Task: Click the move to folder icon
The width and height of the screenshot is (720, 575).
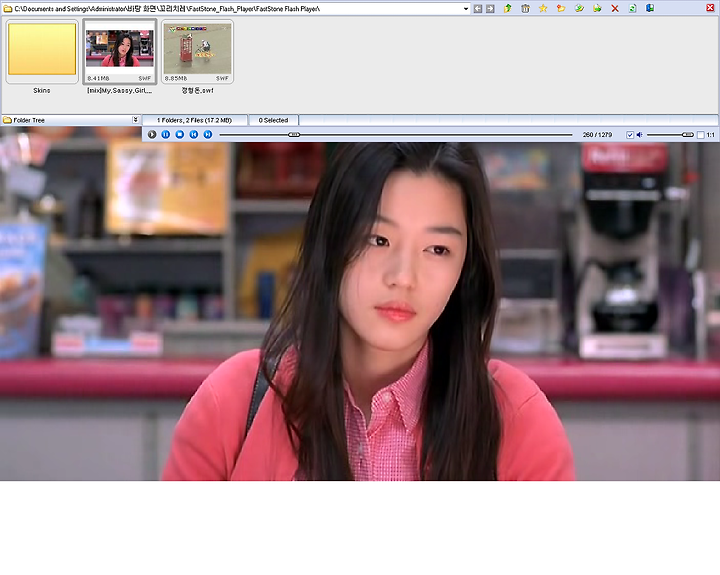Action: (x=597, y=8)
